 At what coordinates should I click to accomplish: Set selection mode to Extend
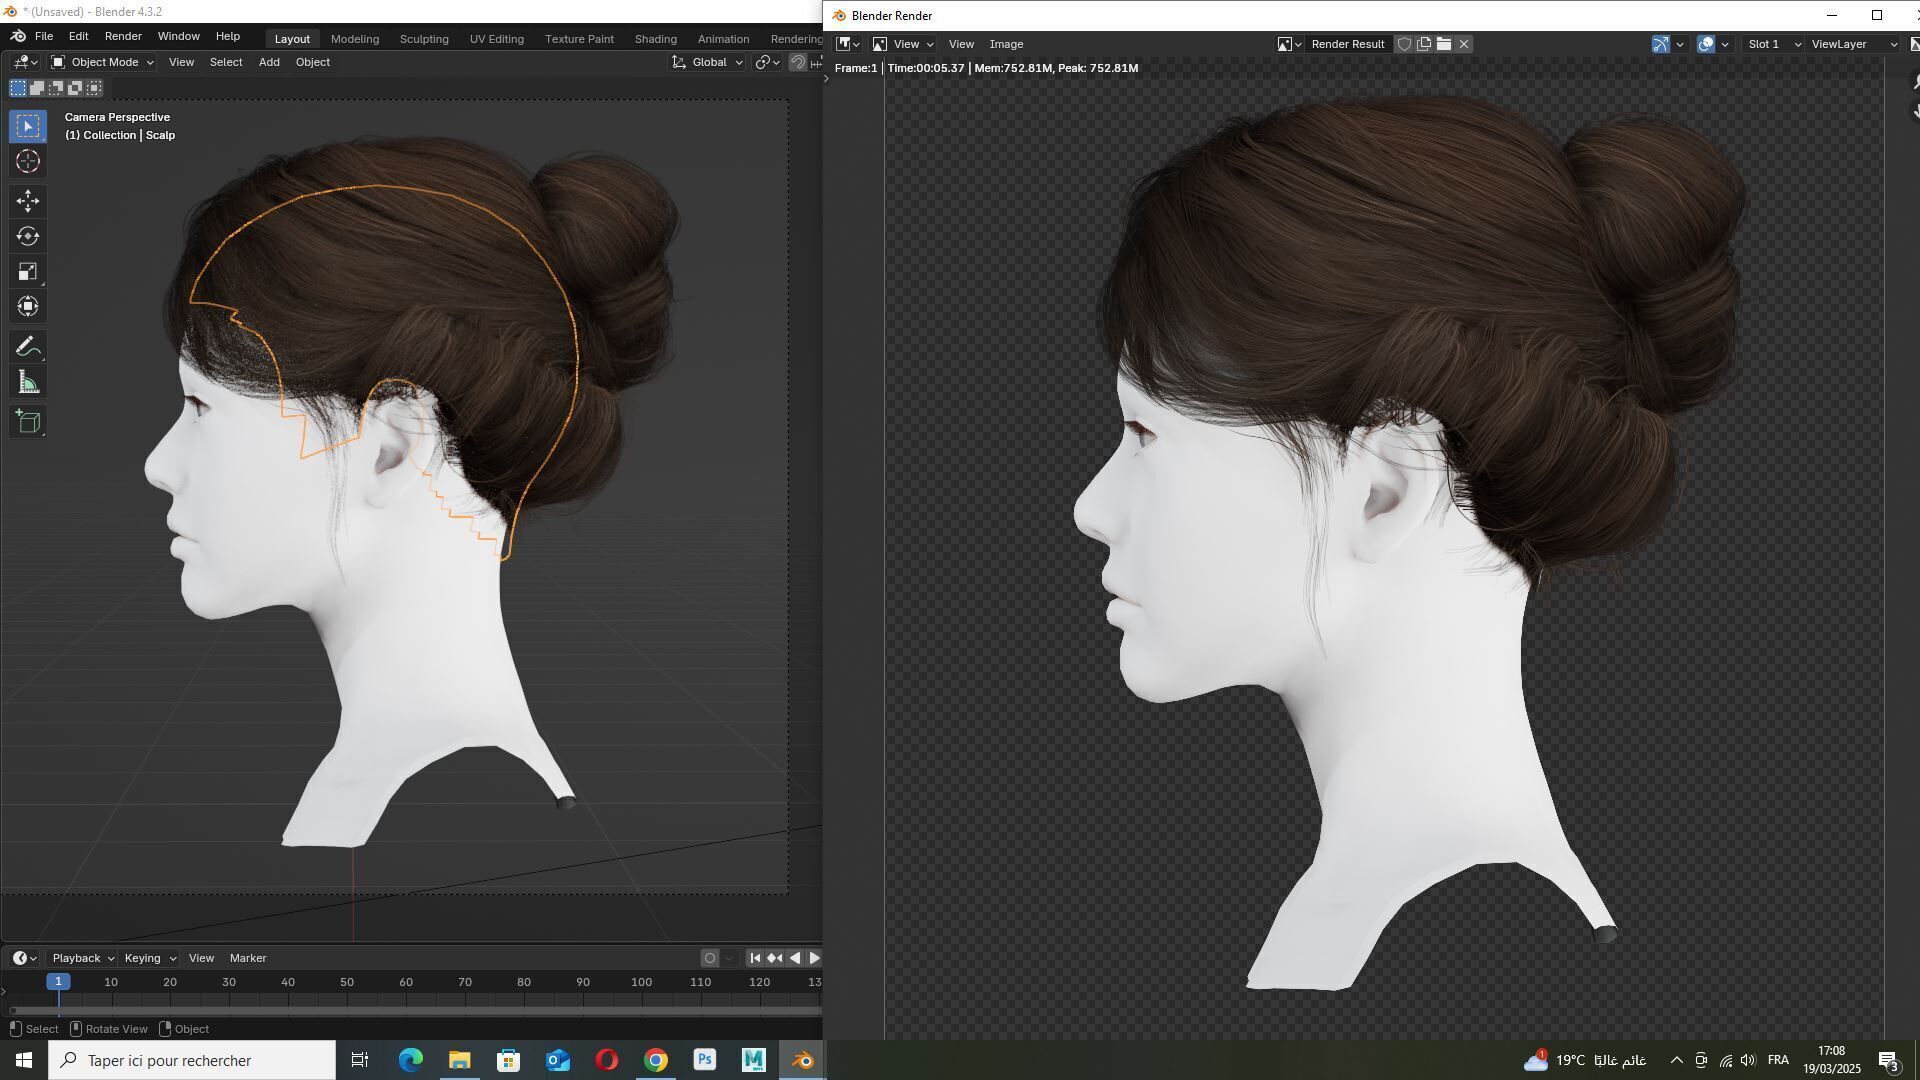click(37, 88)
